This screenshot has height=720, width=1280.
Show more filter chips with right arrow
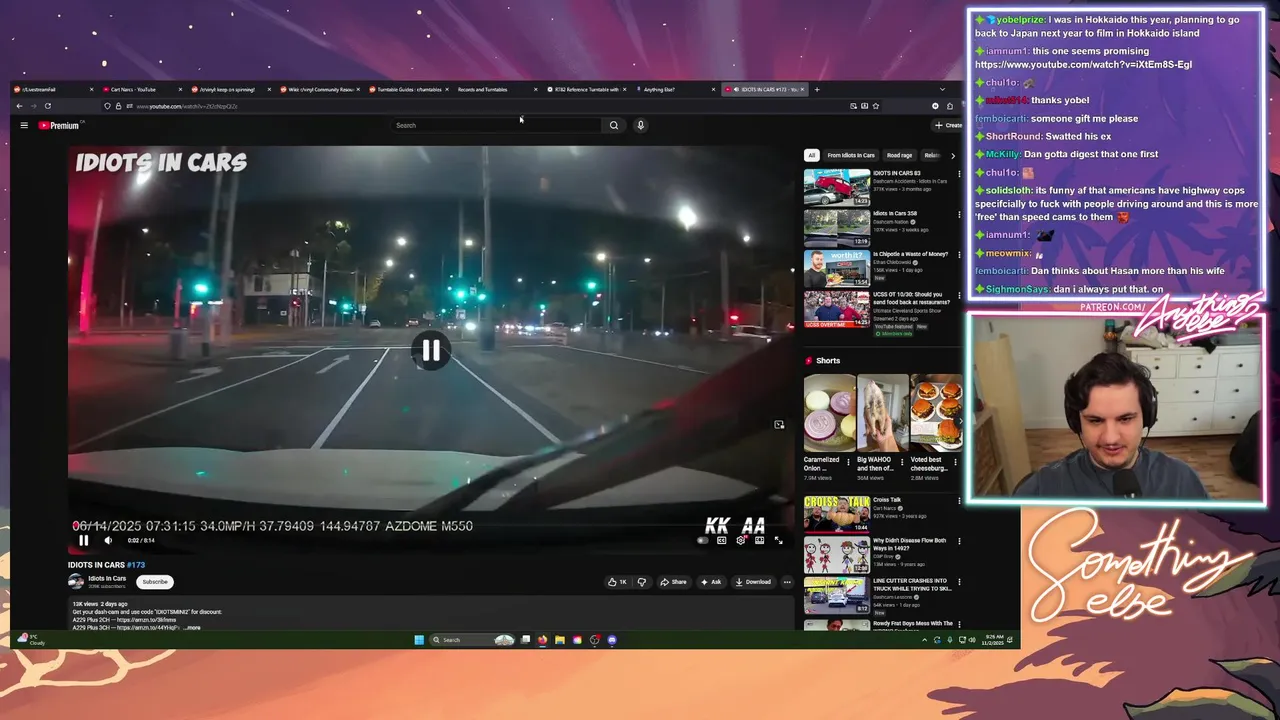pos(952,155)
